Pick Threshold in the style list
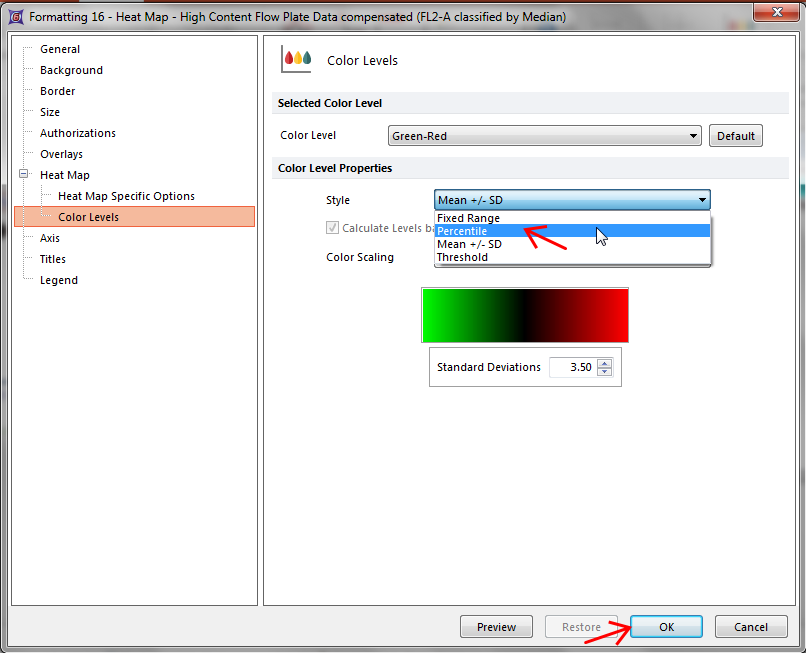Image resolution: width=806 pixels, height=653 pixels. click(462, 257)
